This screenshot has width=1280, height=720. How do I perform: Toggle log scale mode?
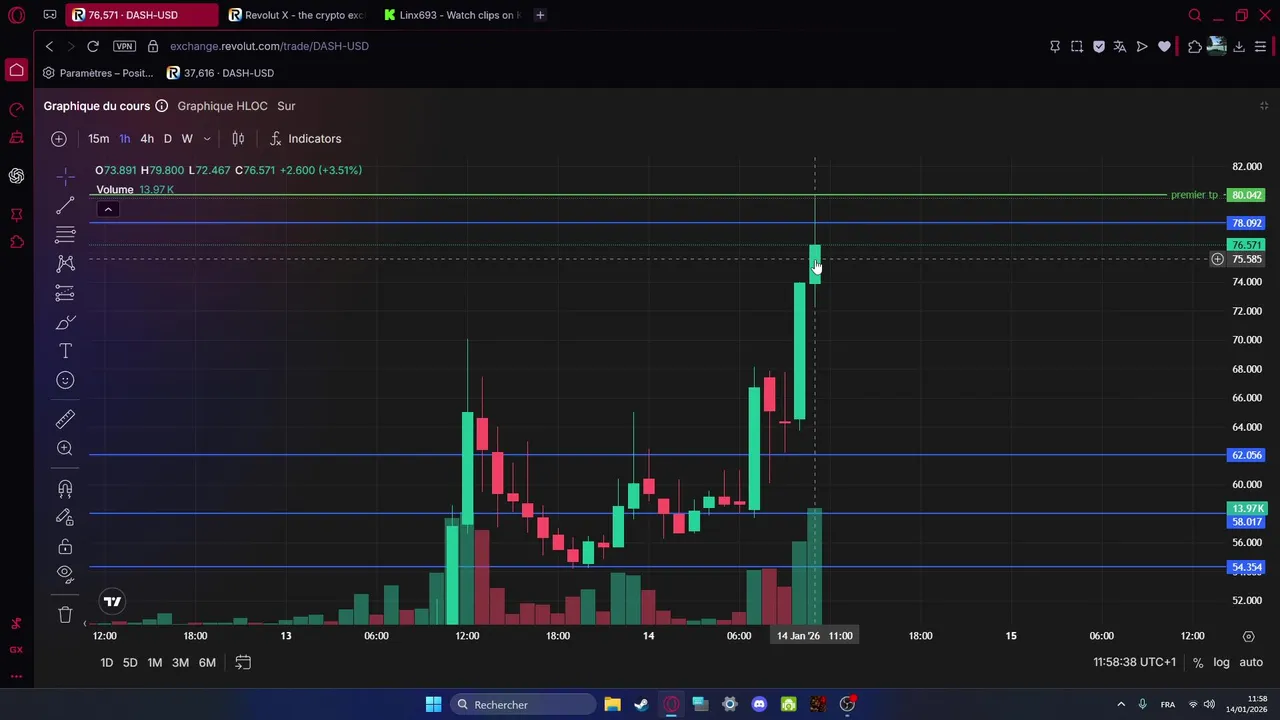pyautogui.click(x=1221, y=663)
